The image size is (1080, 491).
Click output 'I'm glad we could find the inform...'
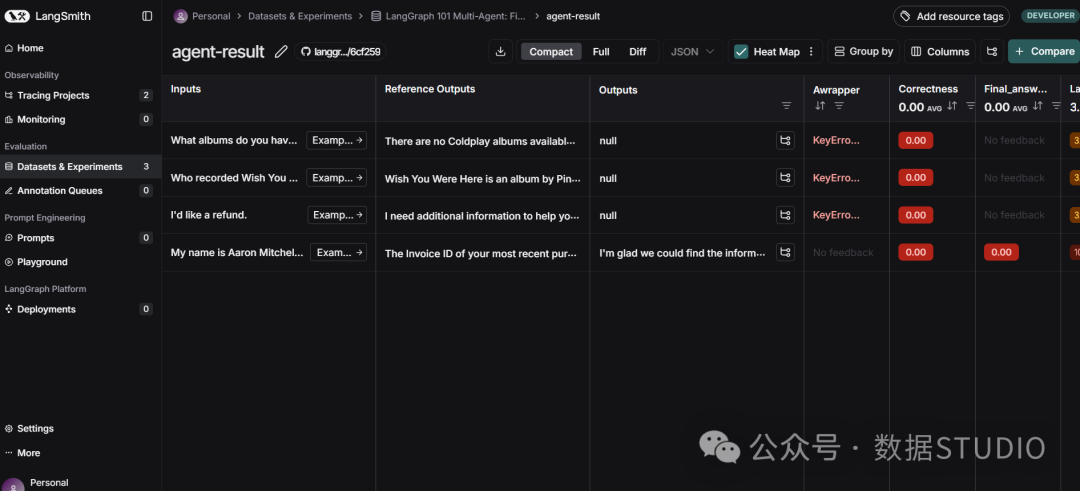(x=682, y=253)
